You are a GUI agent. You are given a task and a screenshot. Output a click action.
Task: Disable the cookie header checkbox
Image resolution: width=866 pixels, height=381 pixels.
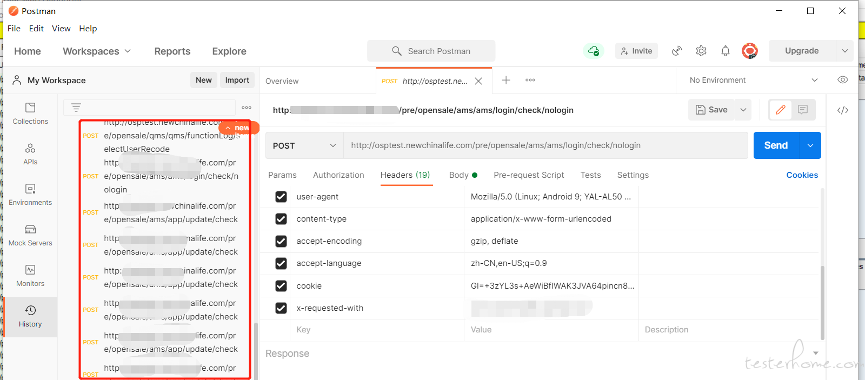point(281,286)
